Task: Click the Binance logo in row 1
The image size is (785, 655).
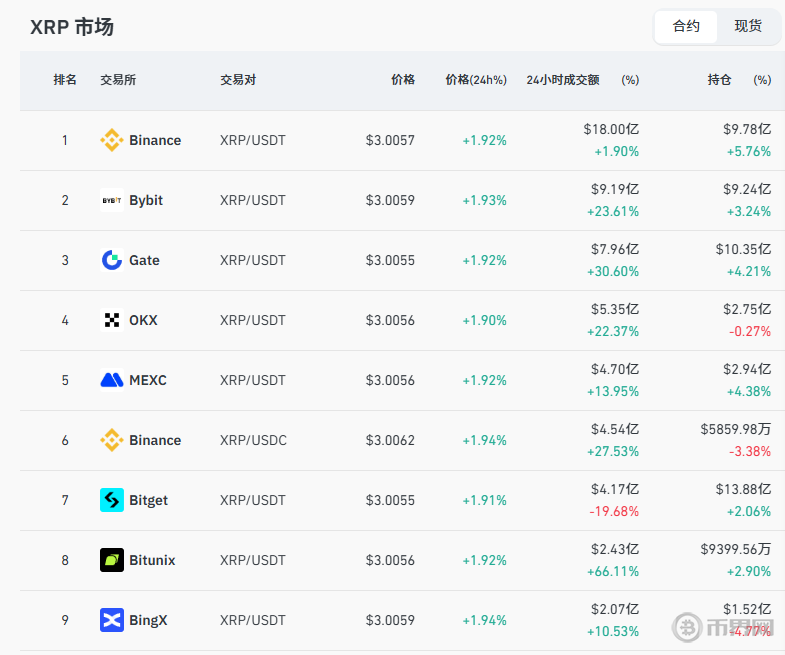Action: pos(112,140)
